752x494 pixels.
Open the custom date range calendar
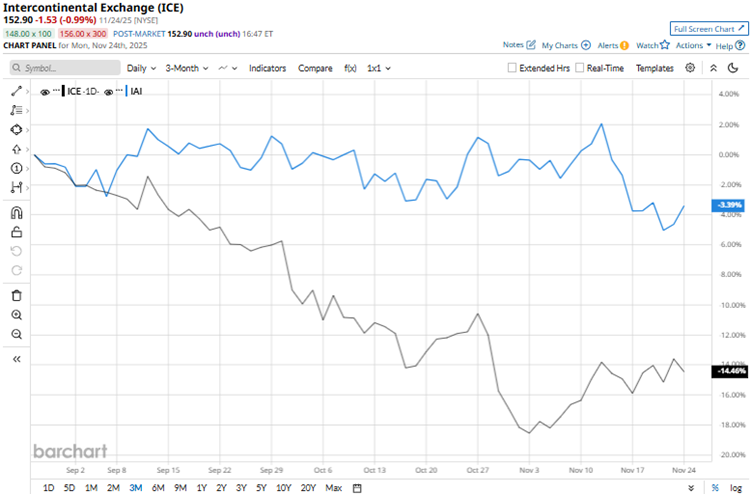click(x=357, y=488)
